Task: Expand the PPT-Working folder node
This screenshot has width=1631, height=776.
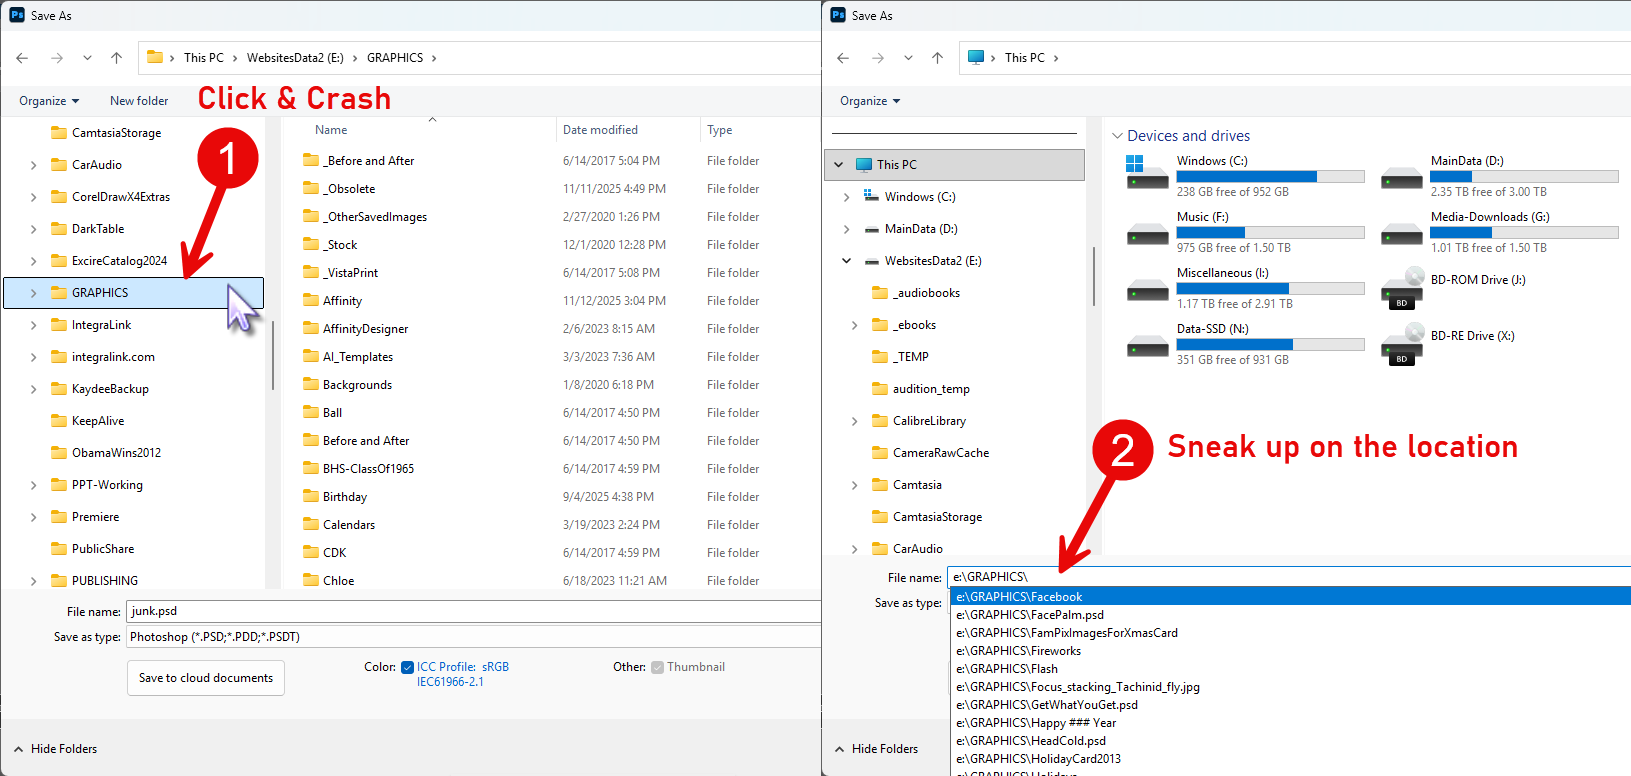Action: [34, 485]
